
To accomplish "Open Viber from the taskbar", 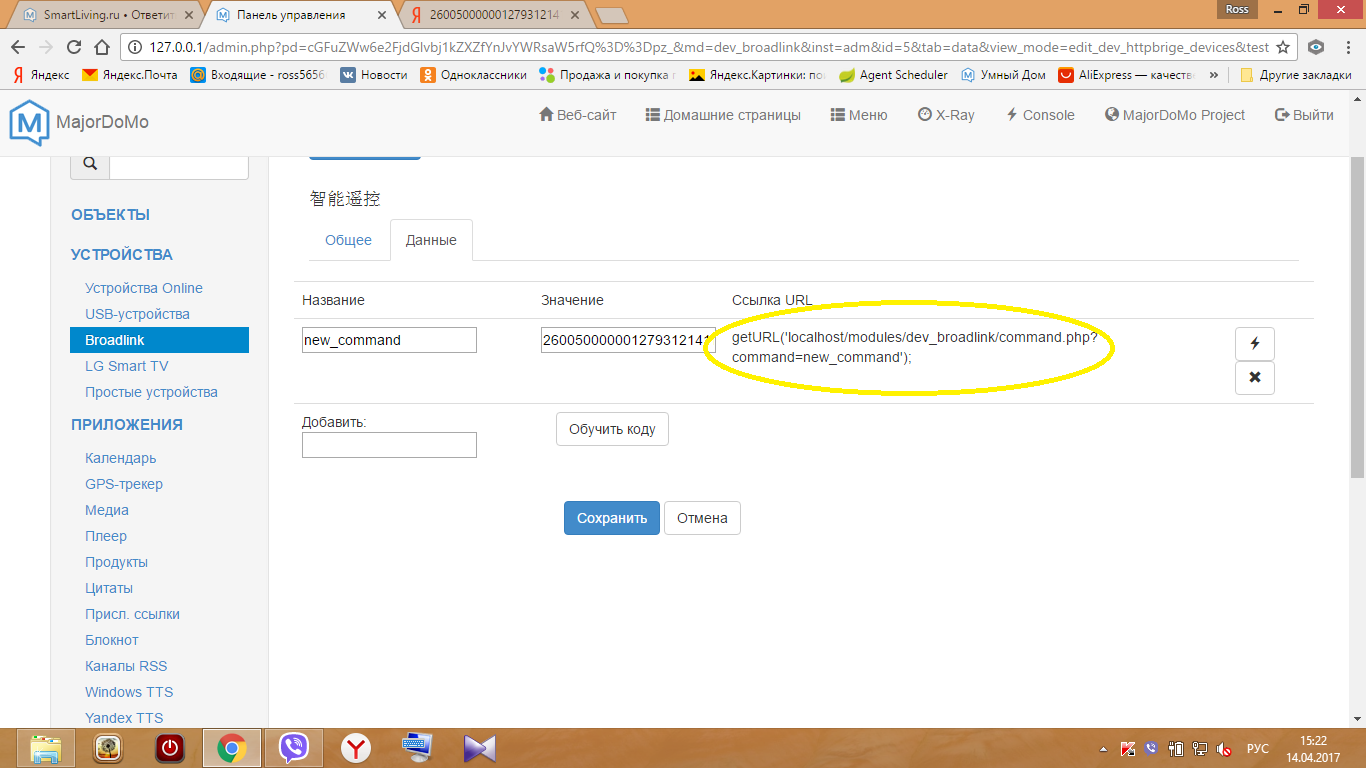I will [x=294, y=748].
